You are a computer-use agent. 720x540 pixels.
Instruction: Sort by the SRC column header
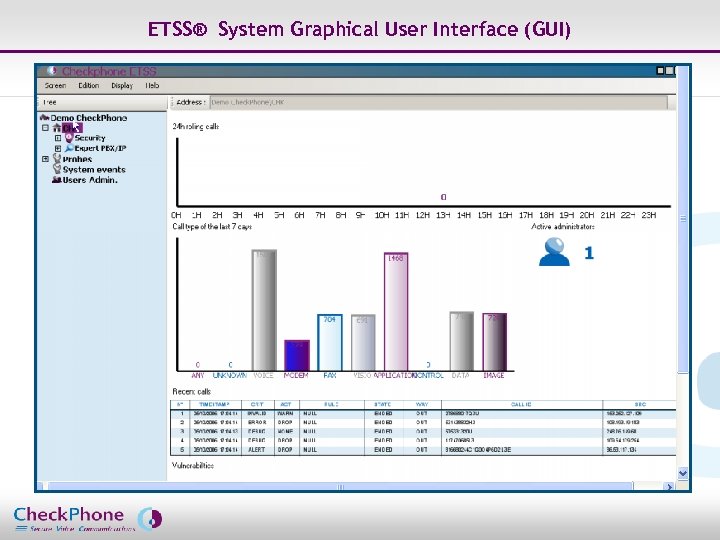pyautogui.click(x=639, y=405)
